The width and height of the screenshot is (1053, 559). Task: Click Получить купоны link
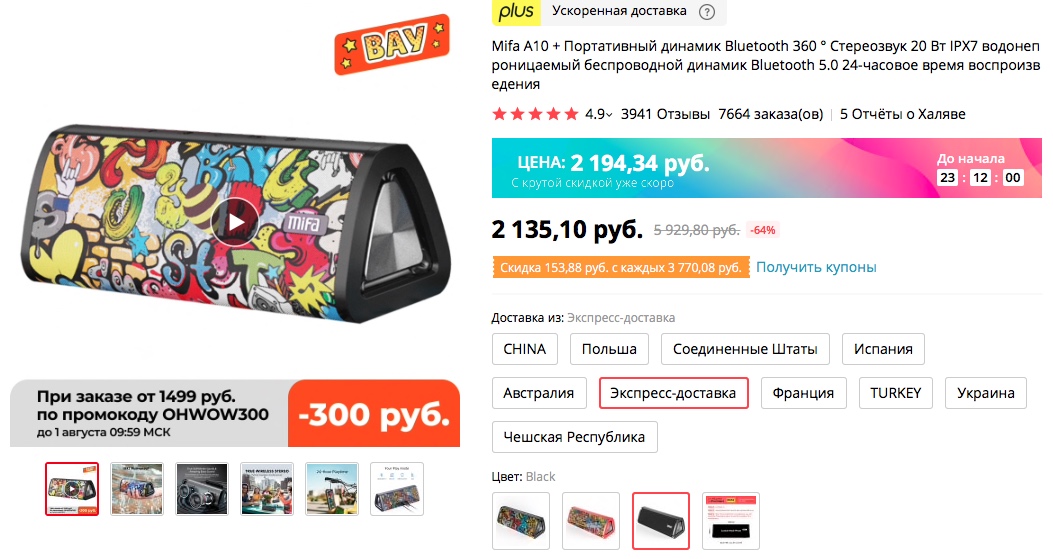click(x=816, y=267)
